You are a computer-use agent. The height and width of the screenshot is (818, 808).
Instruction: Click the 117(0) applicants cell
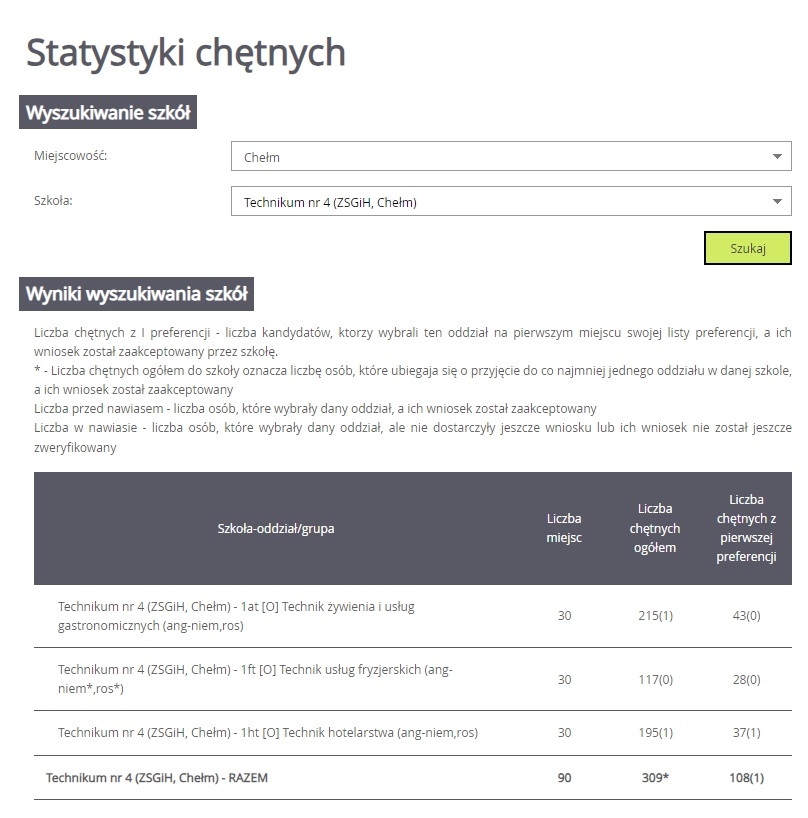pos(655,679)
